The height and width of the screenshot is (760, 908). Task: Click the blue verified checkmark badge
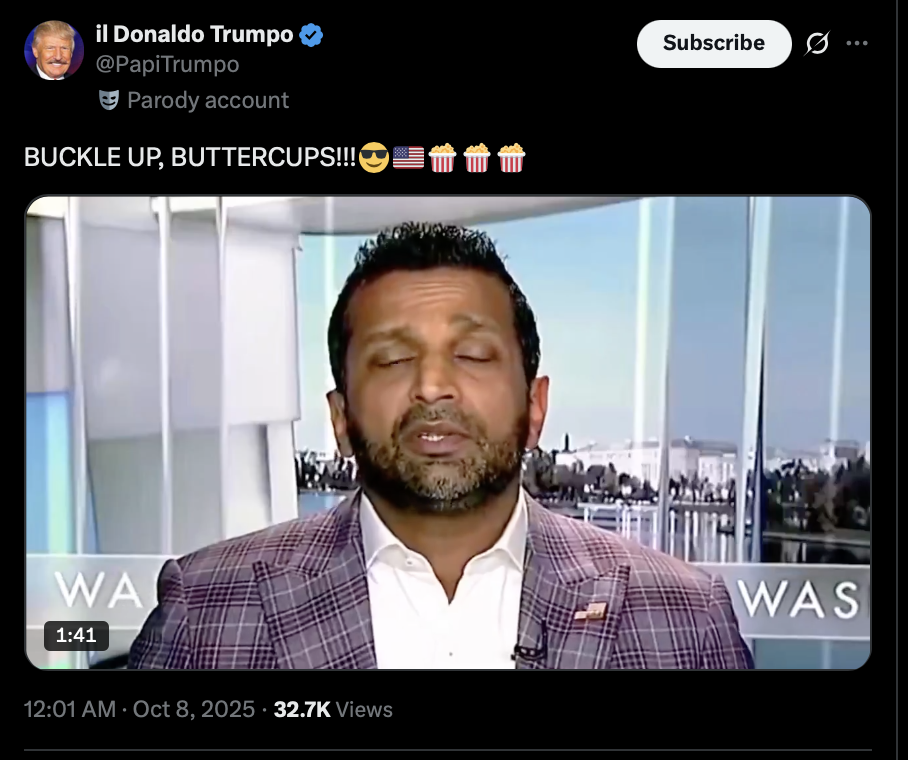click(x=311, y=35)
